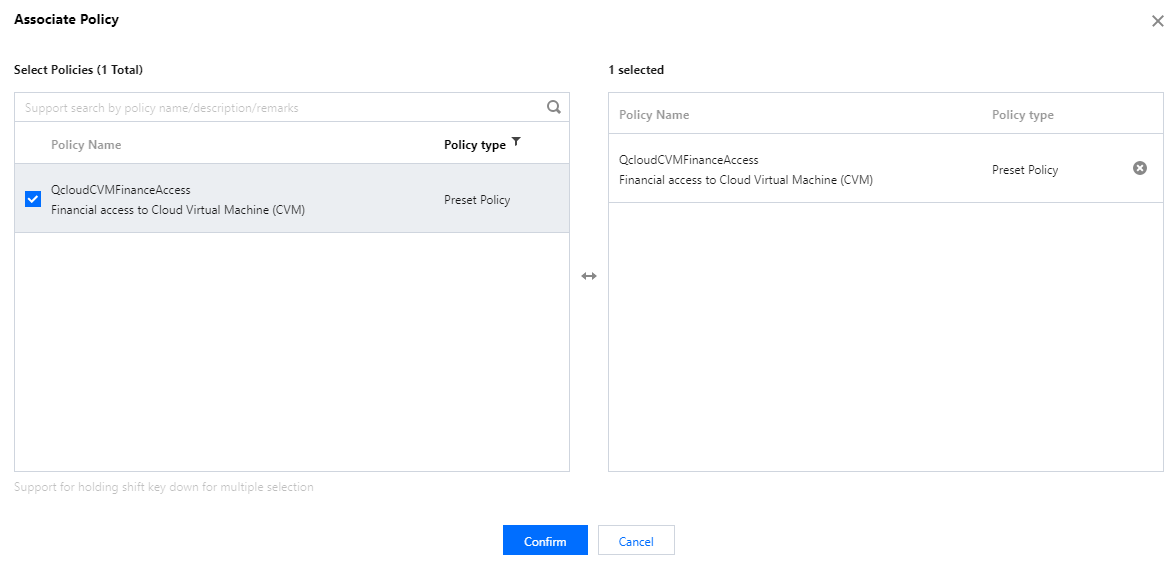This screenshot has width=1169, height=568.
Task: Click the QcloudCVMFinanceAccess name in the left list
Action: [x=121, y=189]
